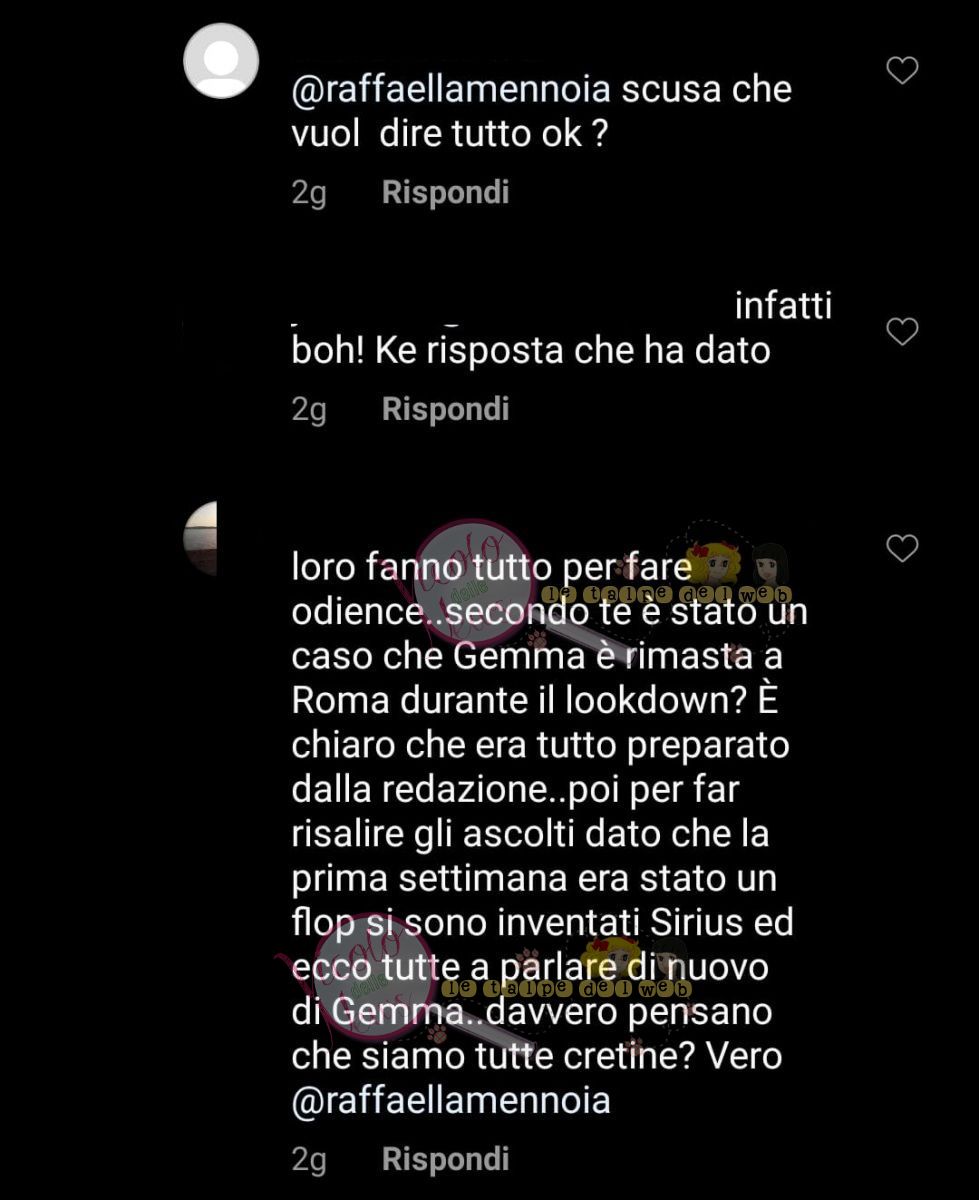Open the partially visible avatar of third commenter
Image resolution: width=979 pixels, height=1200 pixels.
point(200,539)
